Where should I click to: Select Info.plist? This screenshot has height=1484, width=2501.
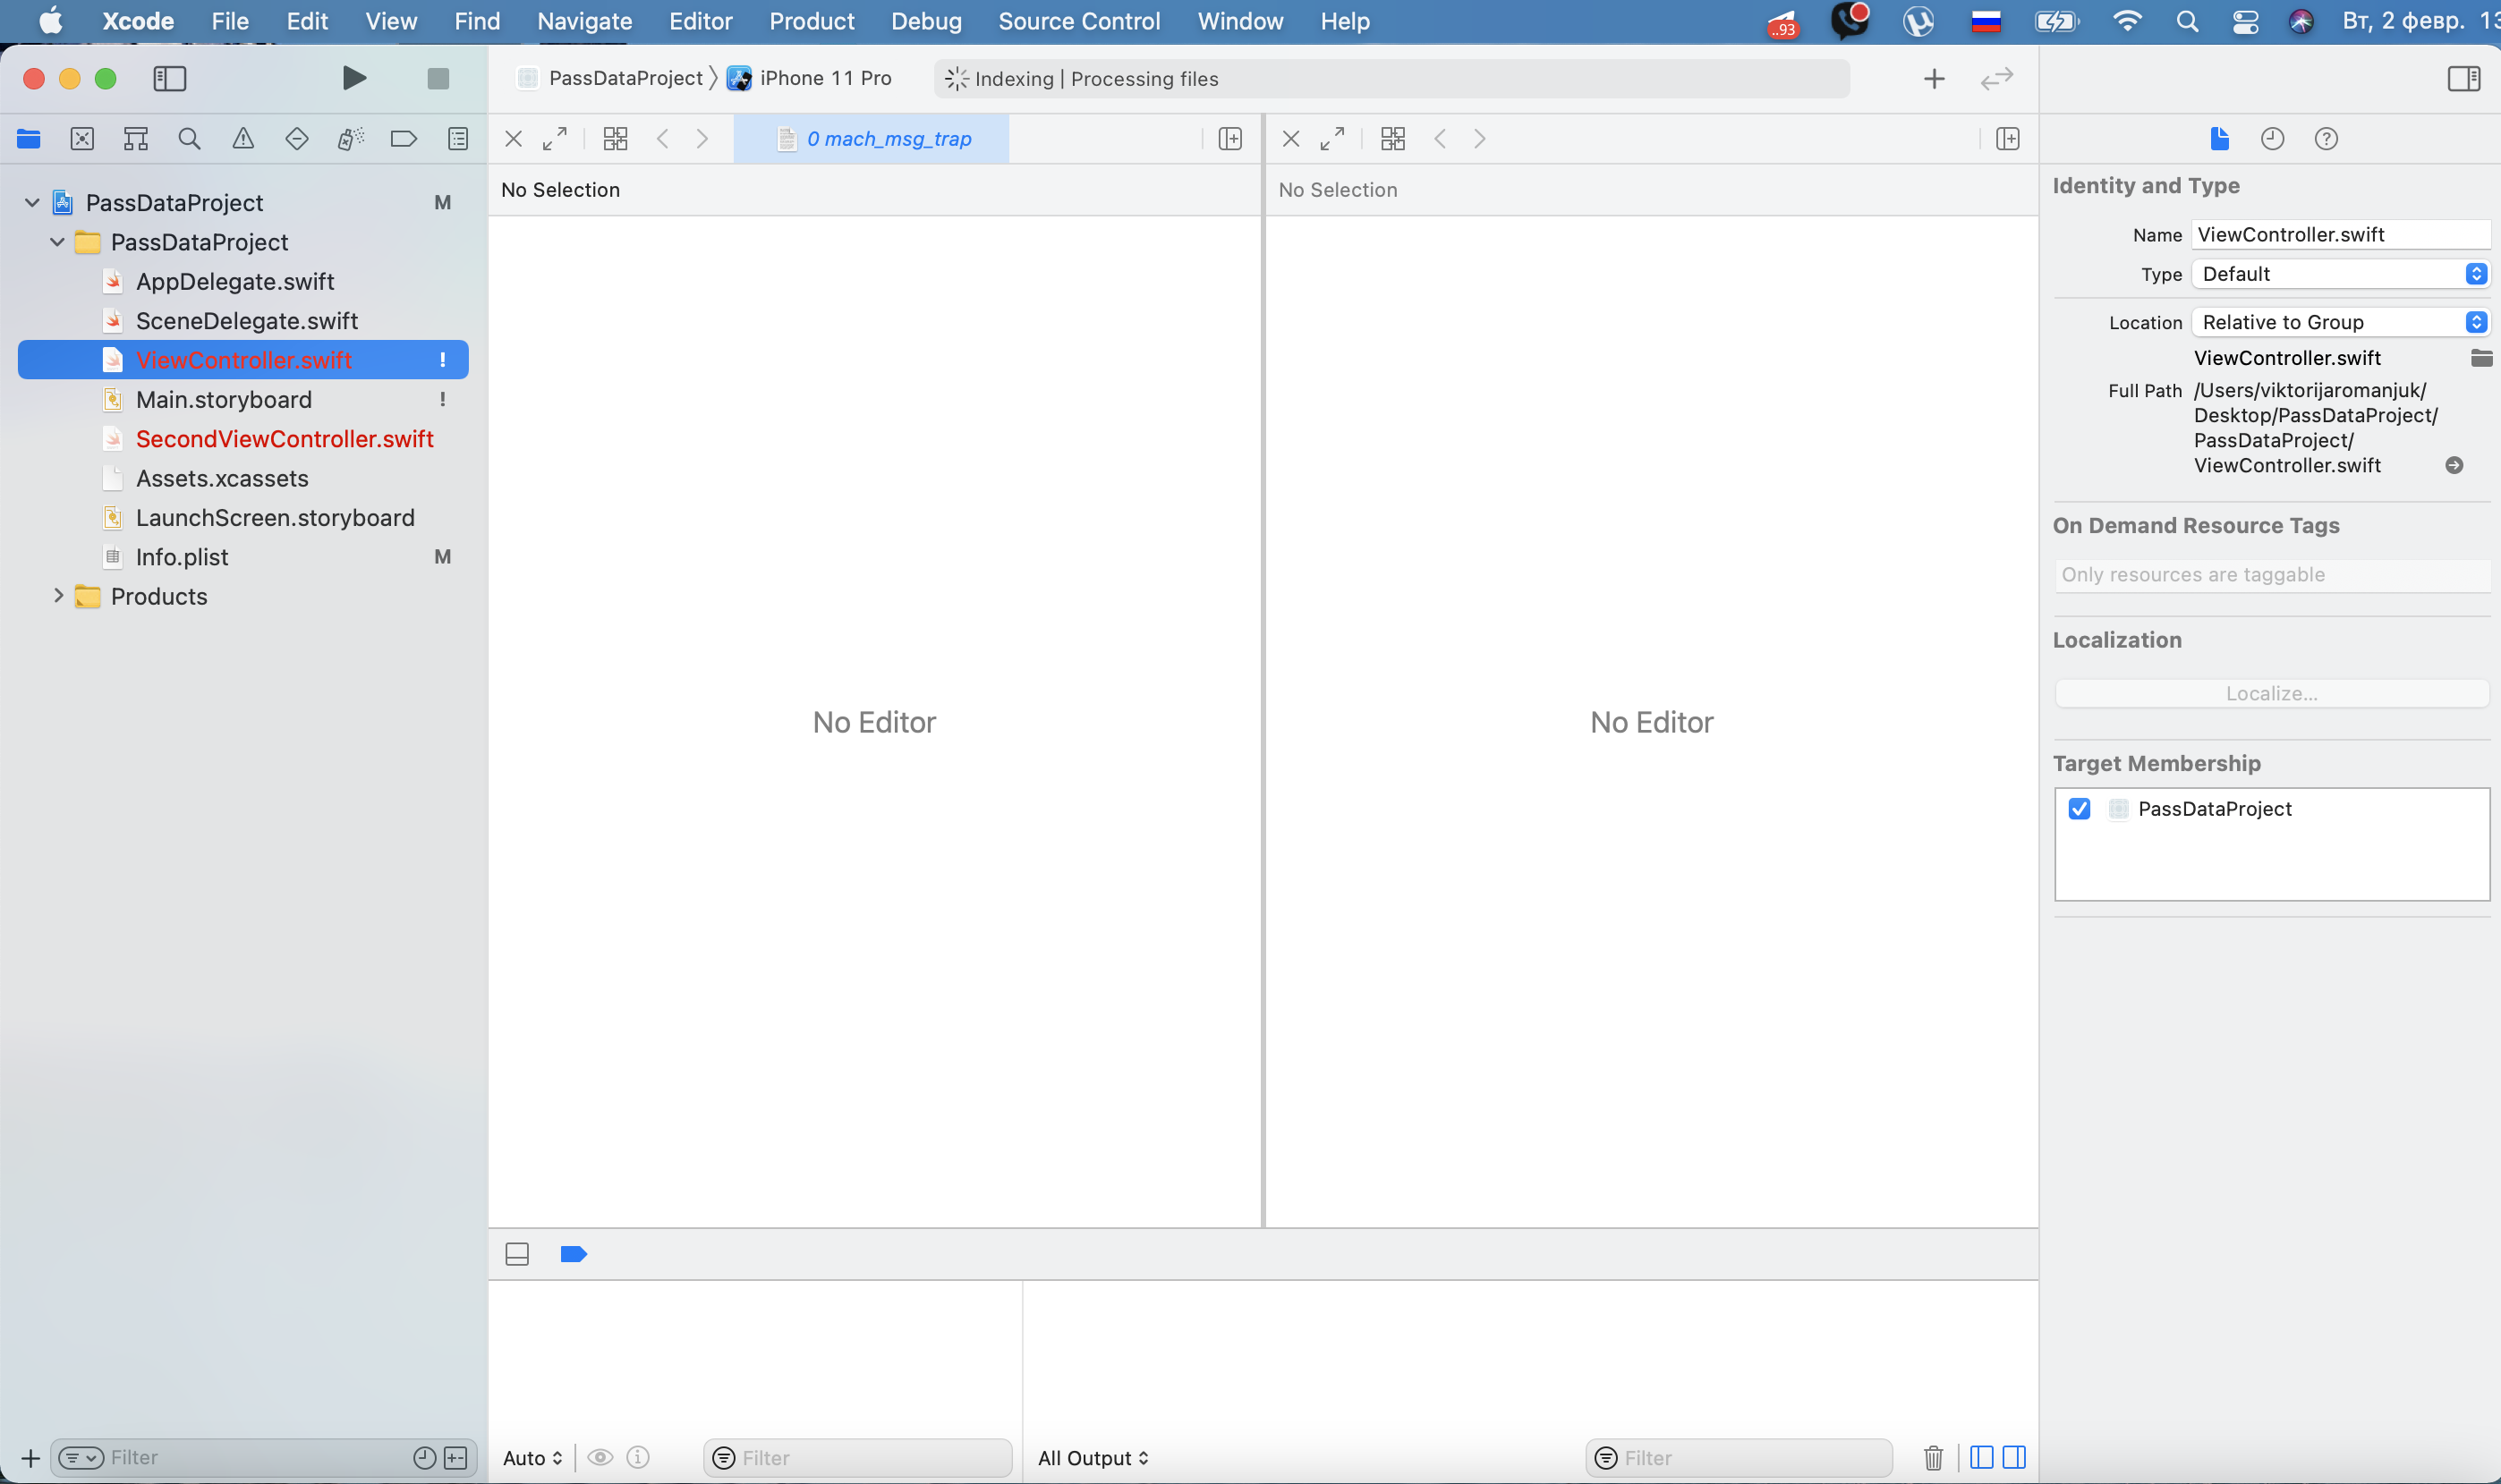[x=181, y=557]
